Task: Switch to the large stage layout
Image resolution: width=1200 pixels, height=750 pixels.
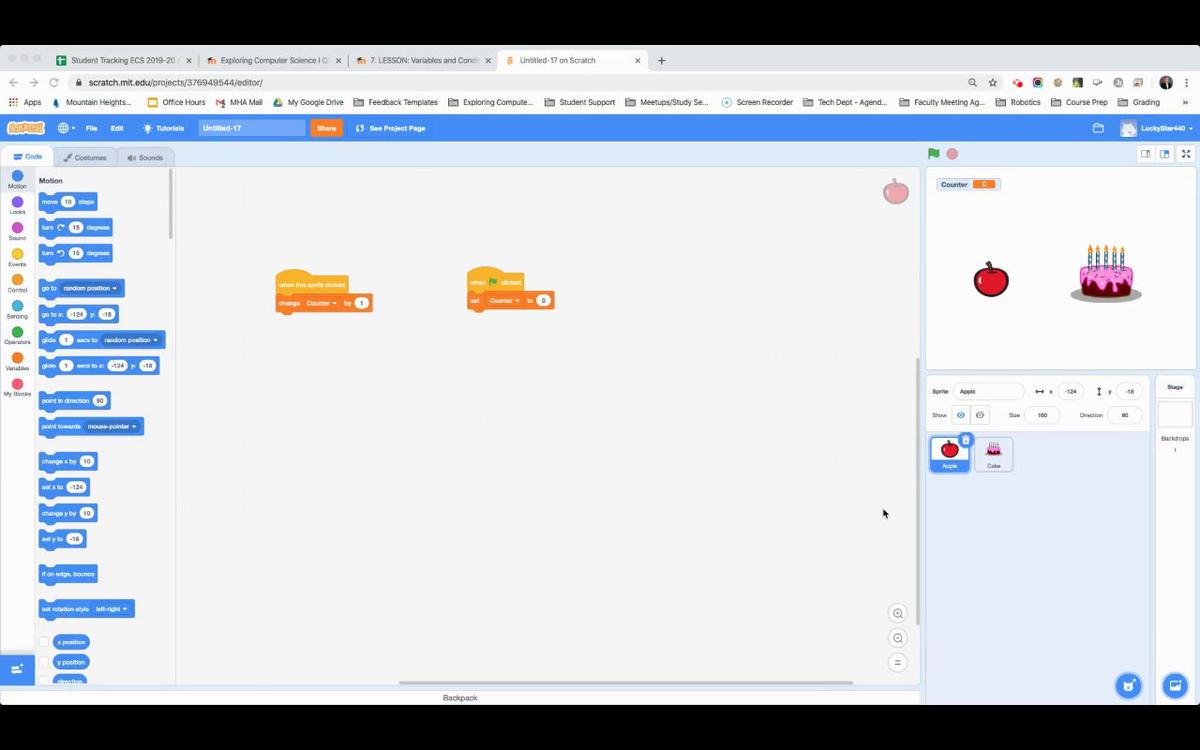Action: (1165, 154)
